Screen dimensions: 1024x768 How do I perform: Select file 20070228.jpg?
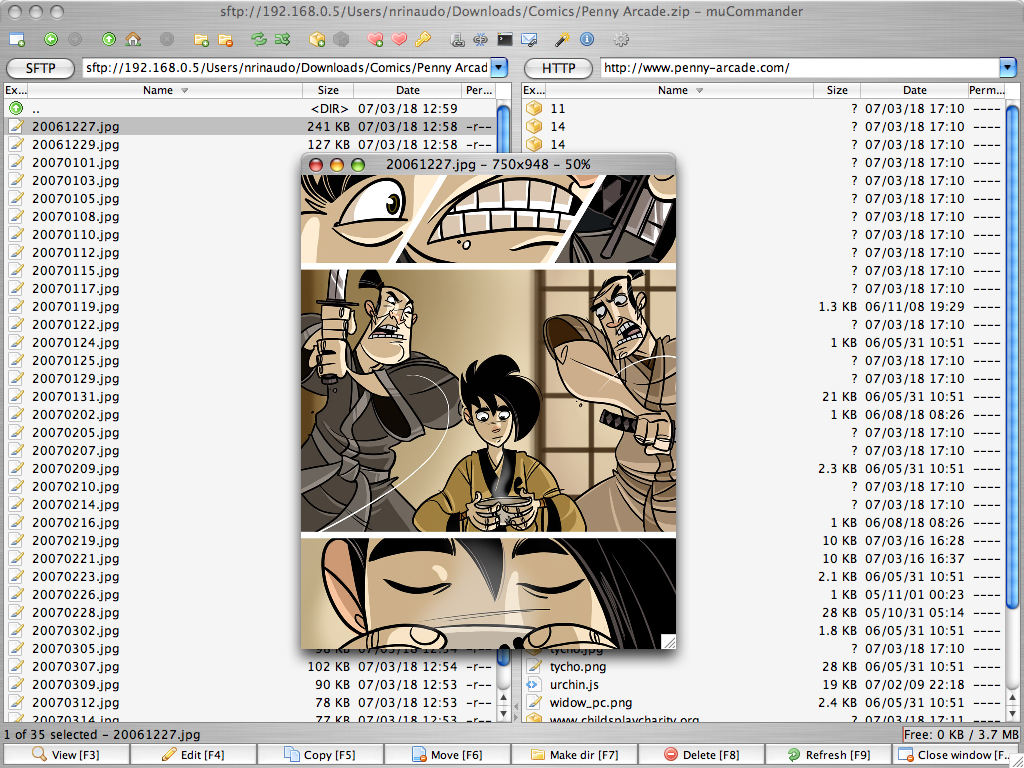(x=154, y=613)
